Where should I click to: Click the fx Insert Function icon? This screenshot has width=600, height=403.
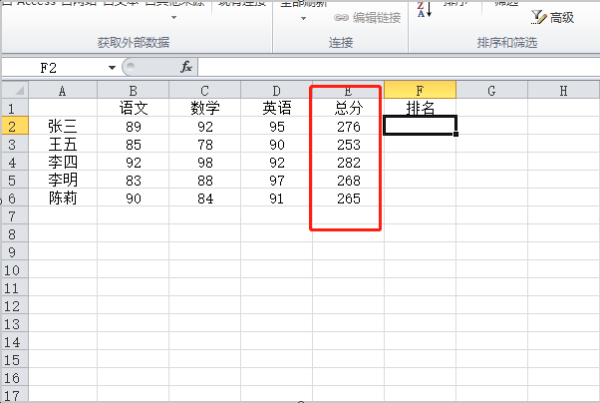click(x=186, y=67)
